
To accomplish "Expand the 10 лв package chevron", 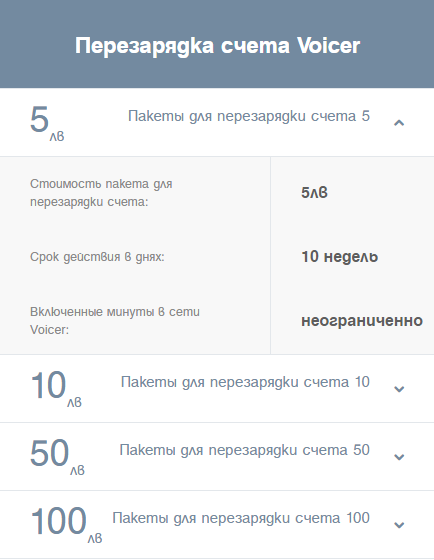I will [x=399, y=389].
